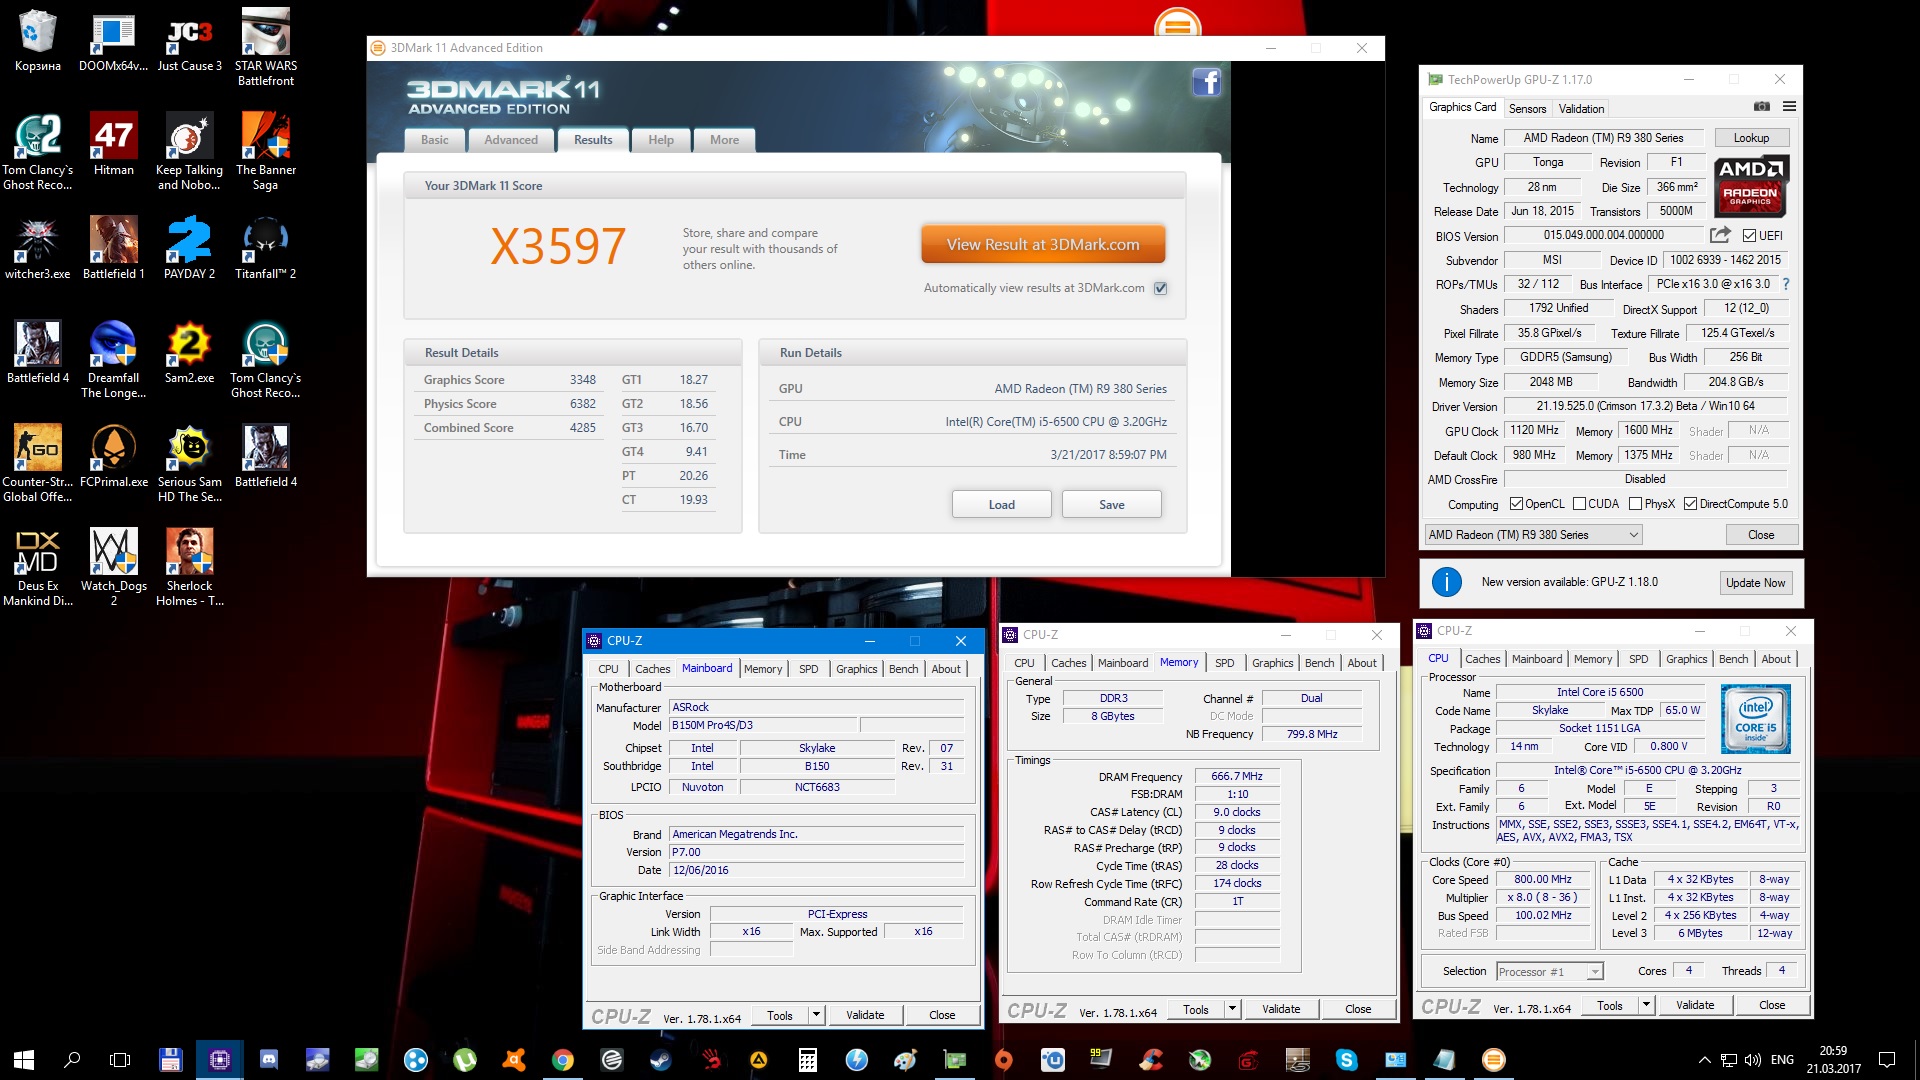Launch the Just Cause 3 desktop icon
Screen dimensions: 1920x1080
(x=189, y=40)
